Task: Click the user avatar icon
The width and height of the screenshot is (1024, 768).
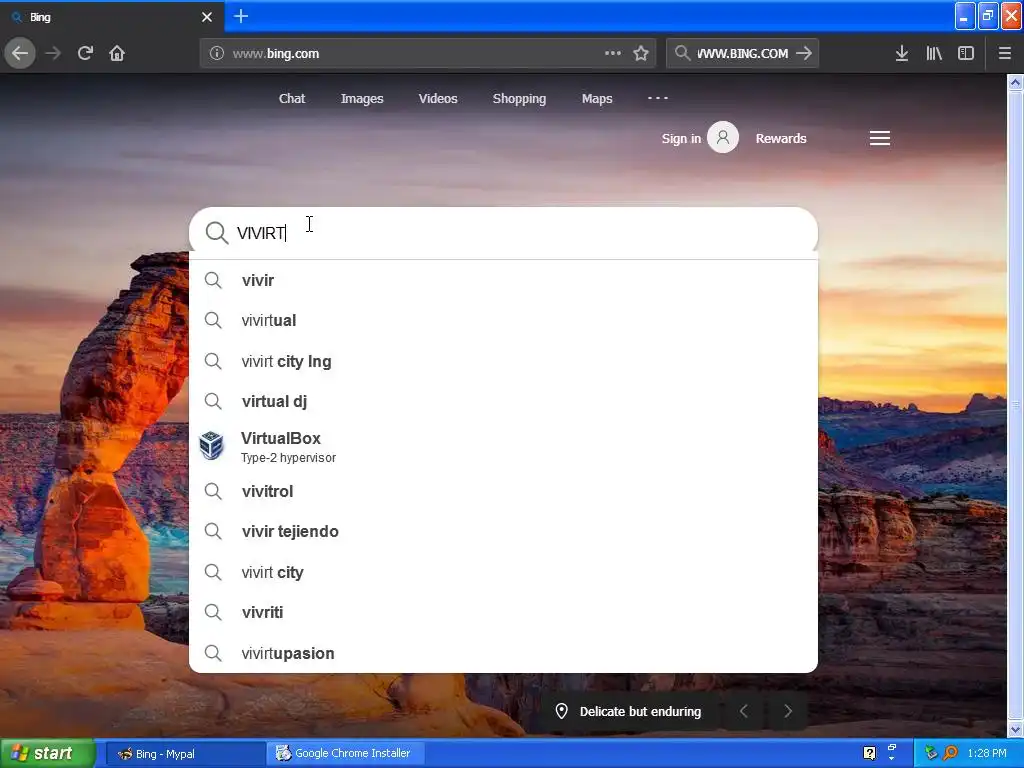Action: [x=723, y=137]
